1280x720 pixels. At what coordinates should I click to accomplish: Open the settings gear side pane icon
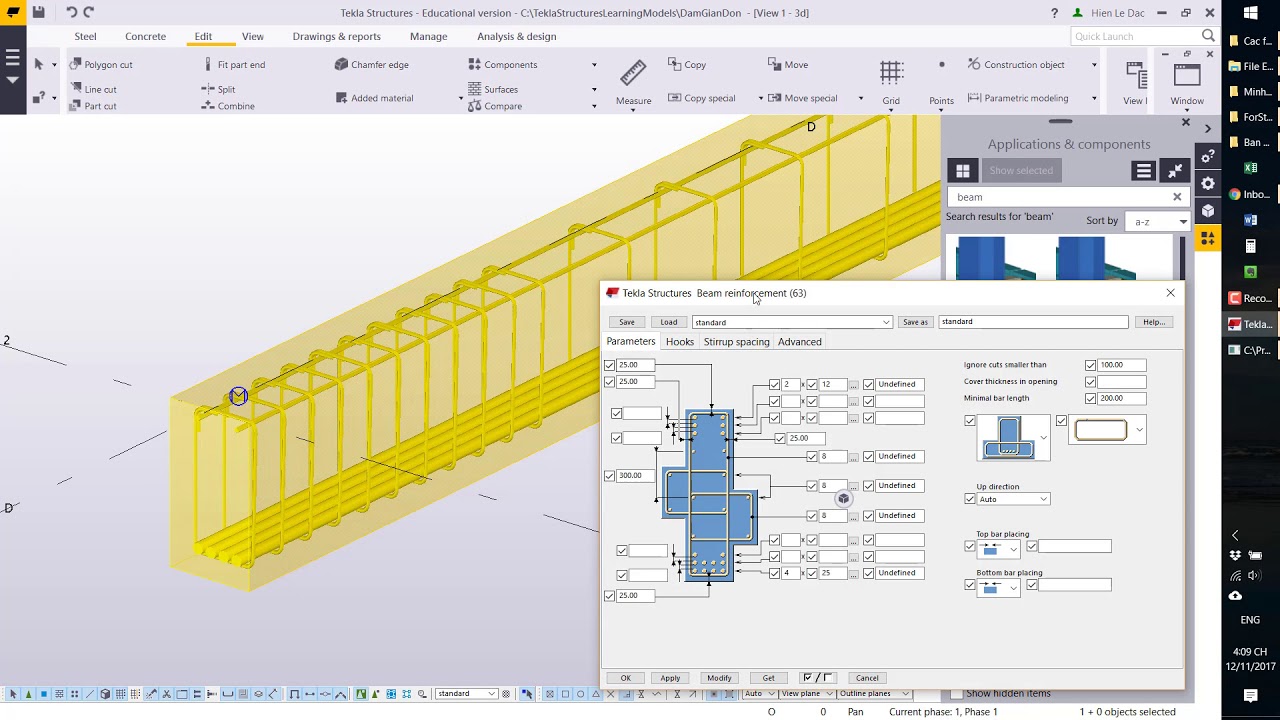coord(1208,184)
